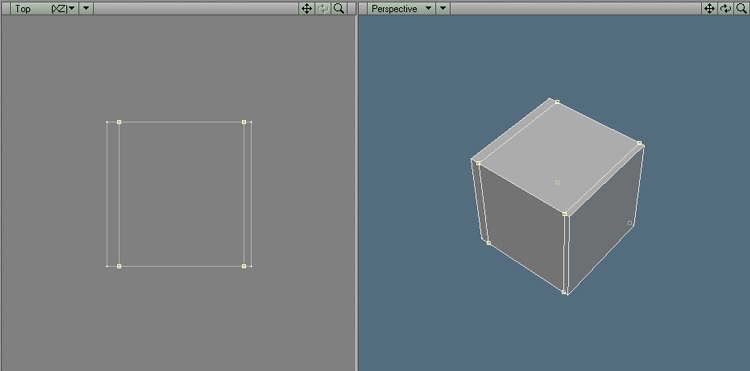
Task: Open the Top (XZ) view type dropdown
Action: coord(45,9)
